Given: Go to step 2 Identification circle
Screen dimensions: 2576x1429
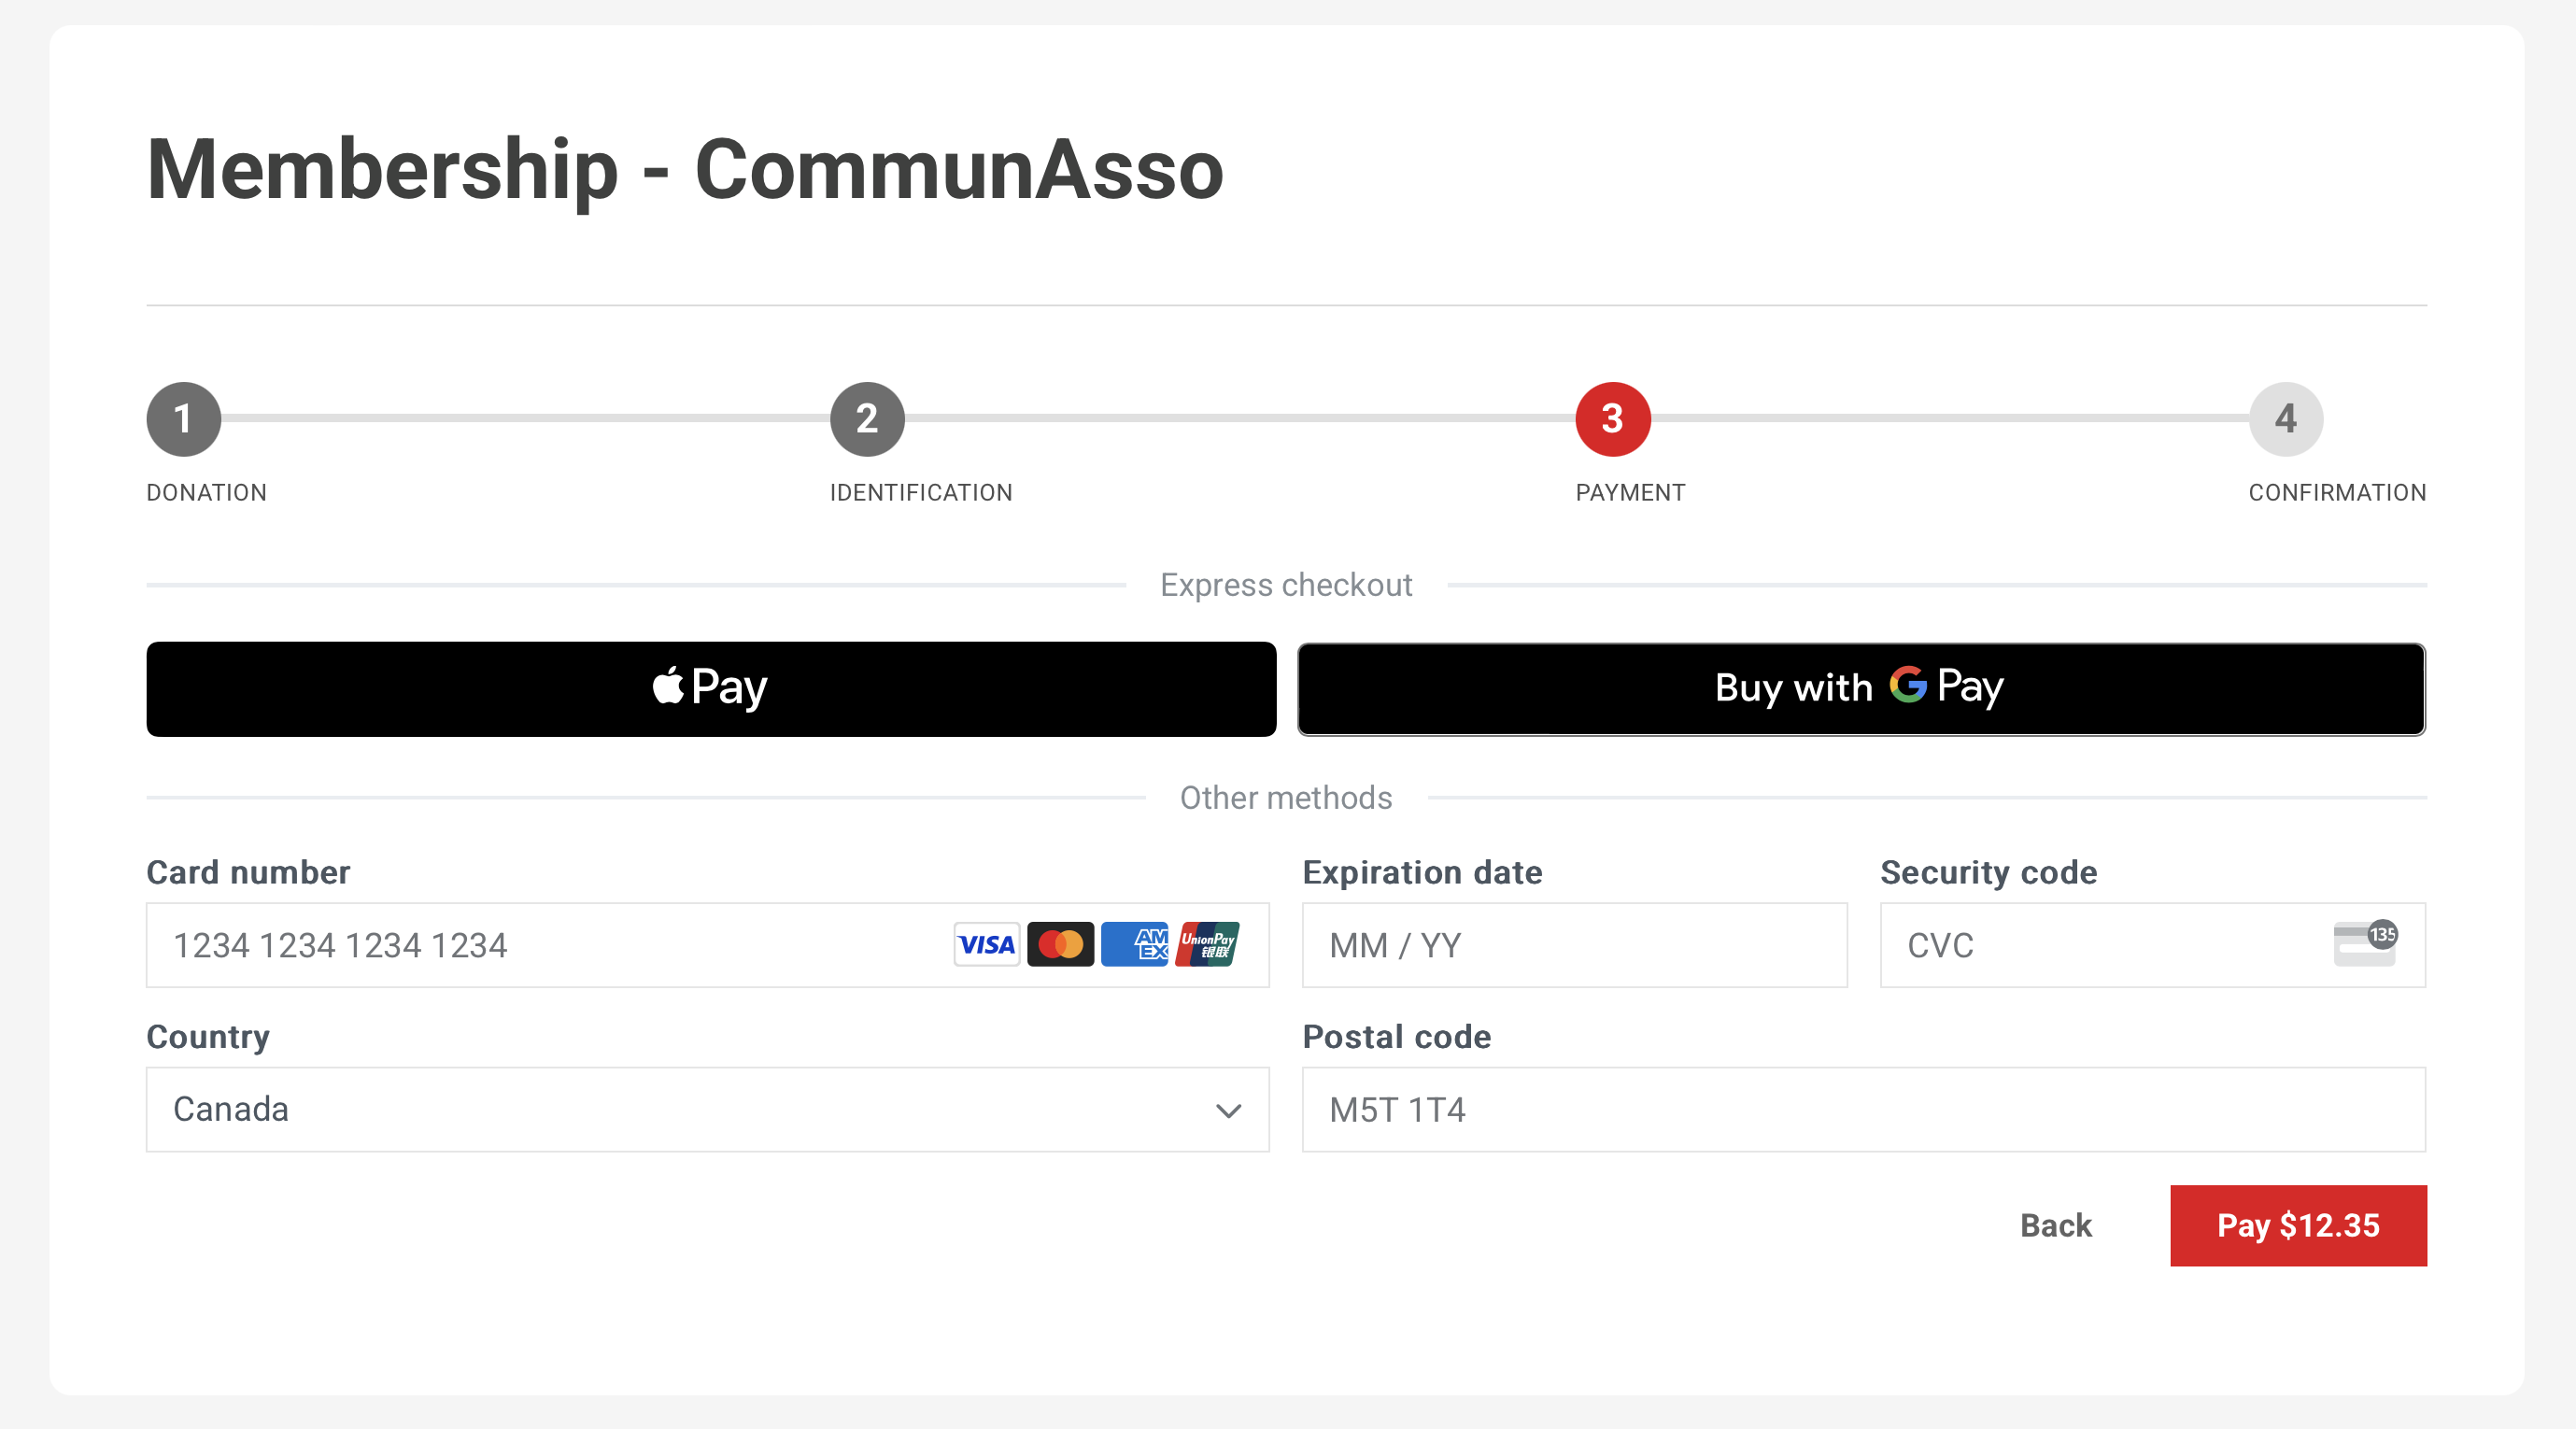Looking at the screenshot, I should click(x=867, y=419).
